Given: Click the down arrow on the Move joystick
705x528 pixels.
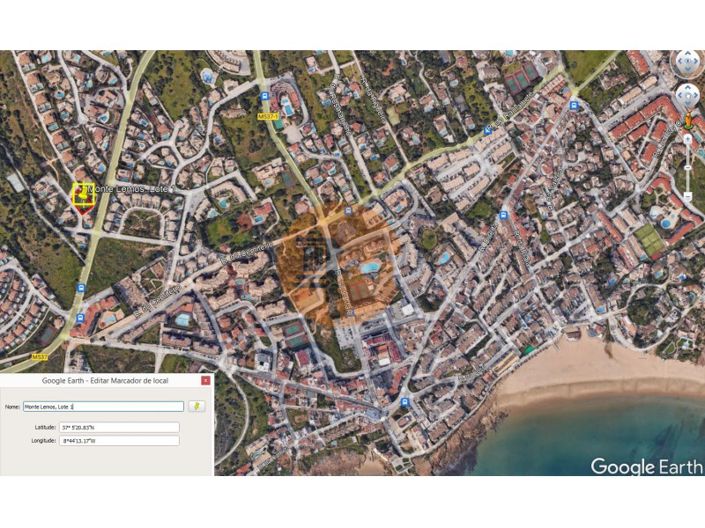Looking at the screenshot, I should point(687,106).
